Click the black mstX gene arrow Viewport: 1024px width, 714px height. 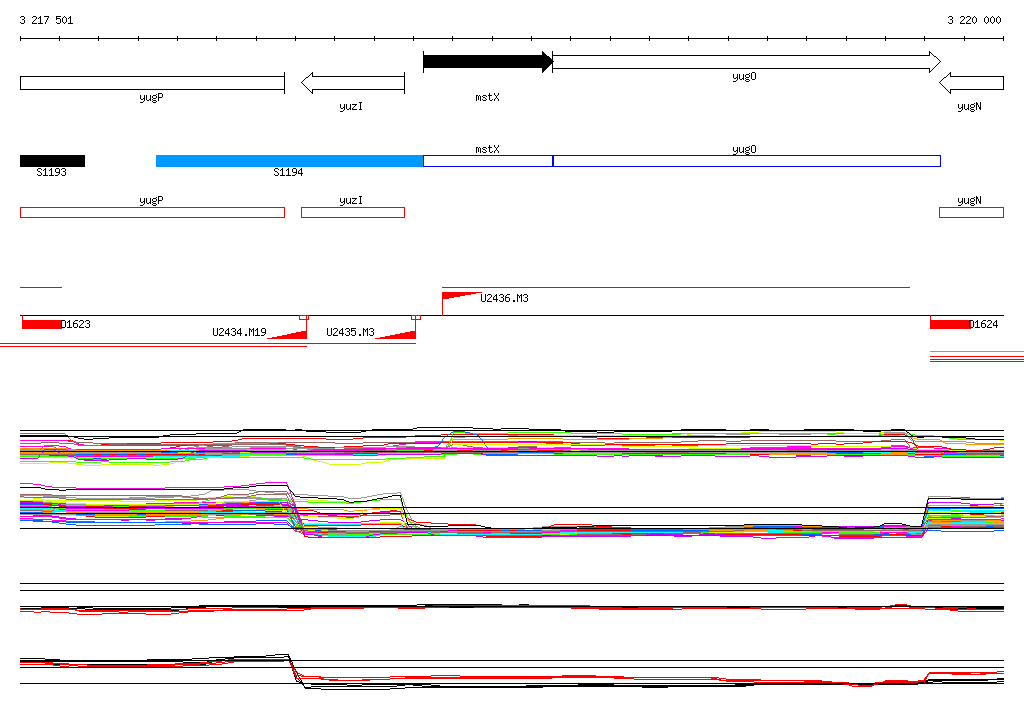coord(488,62)
